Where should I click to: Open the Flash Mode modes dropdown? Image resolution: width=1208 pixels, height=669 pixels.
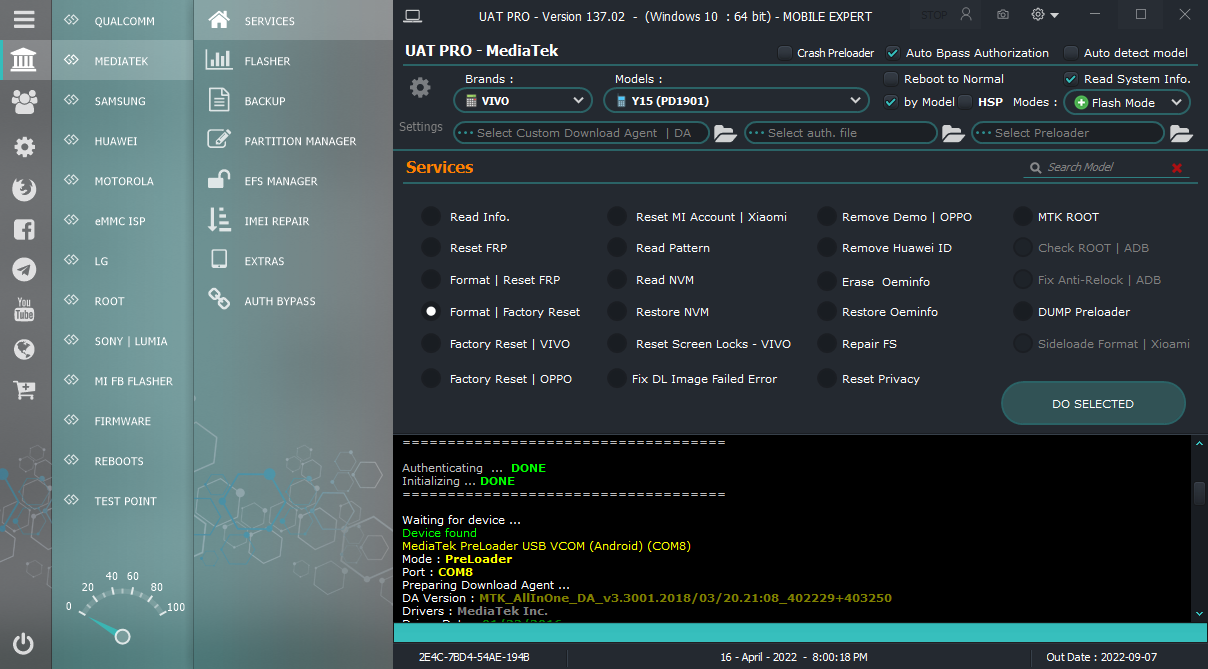point(1126,102)
